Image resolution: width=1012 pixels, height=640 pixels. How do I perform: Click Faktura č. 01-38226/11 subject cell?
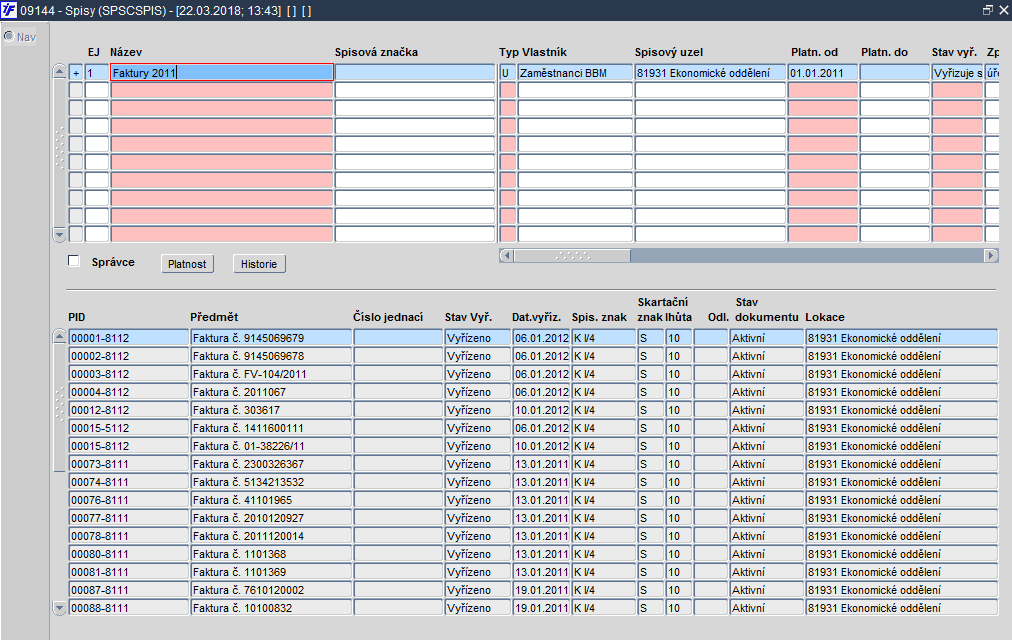click(271, 446)
